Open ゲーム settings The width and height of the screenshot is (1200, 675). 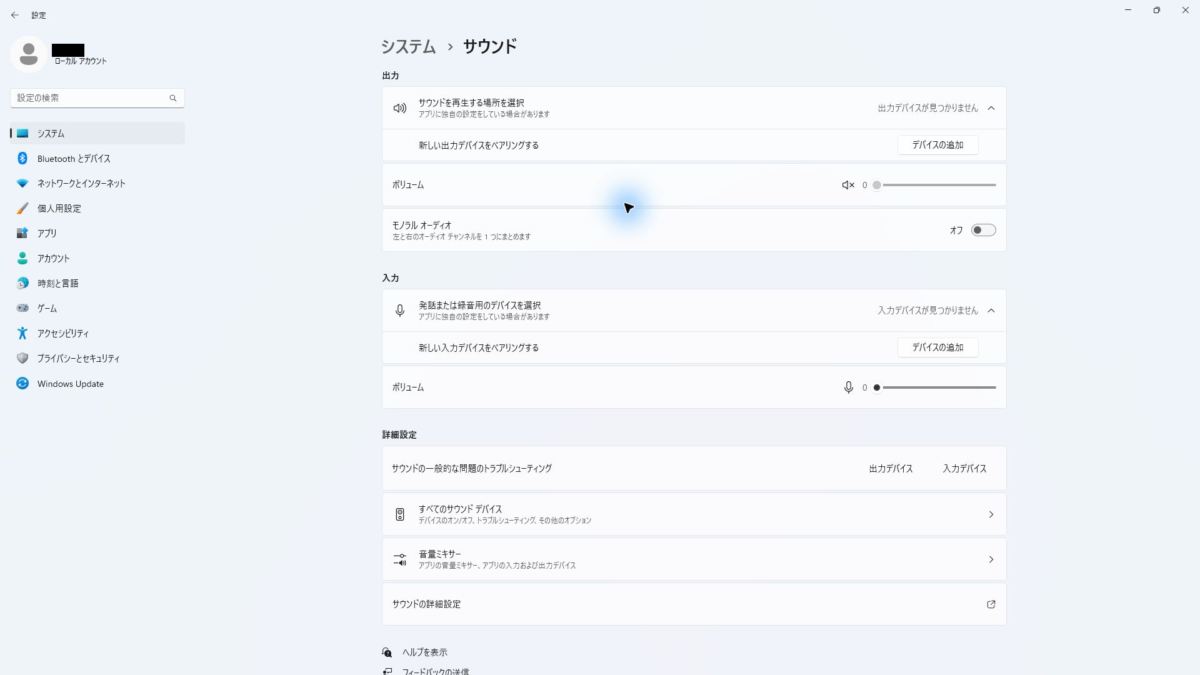coord(98,308)
